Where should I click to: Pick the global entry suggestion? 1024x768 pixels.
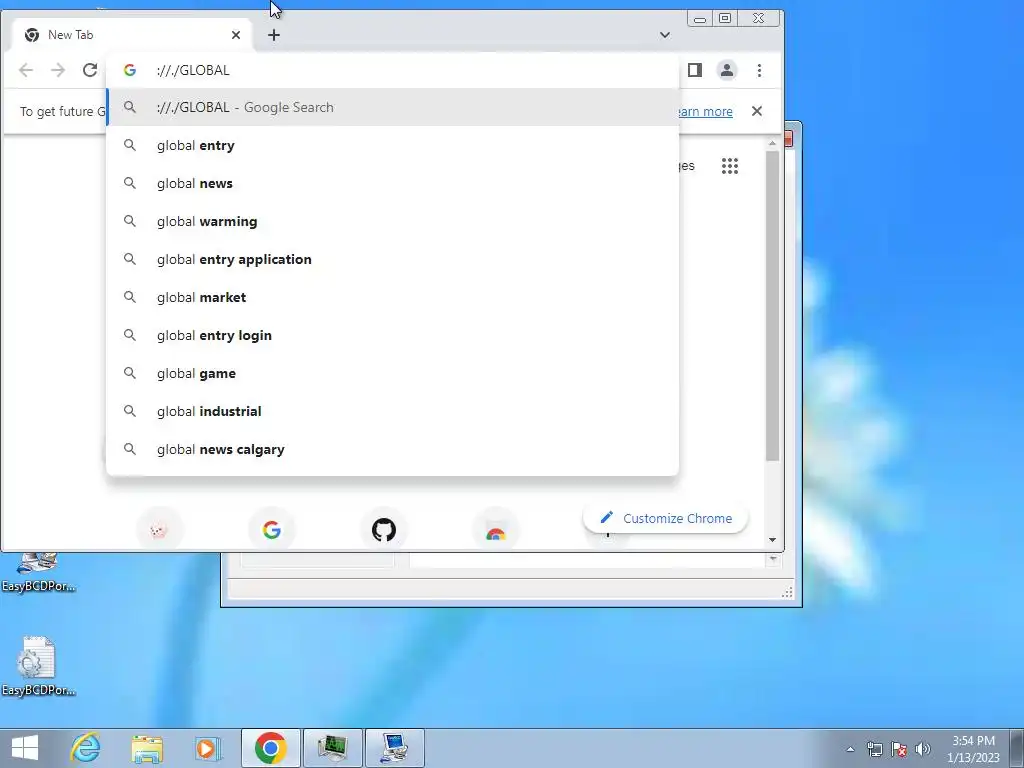[x=392, y=145]
